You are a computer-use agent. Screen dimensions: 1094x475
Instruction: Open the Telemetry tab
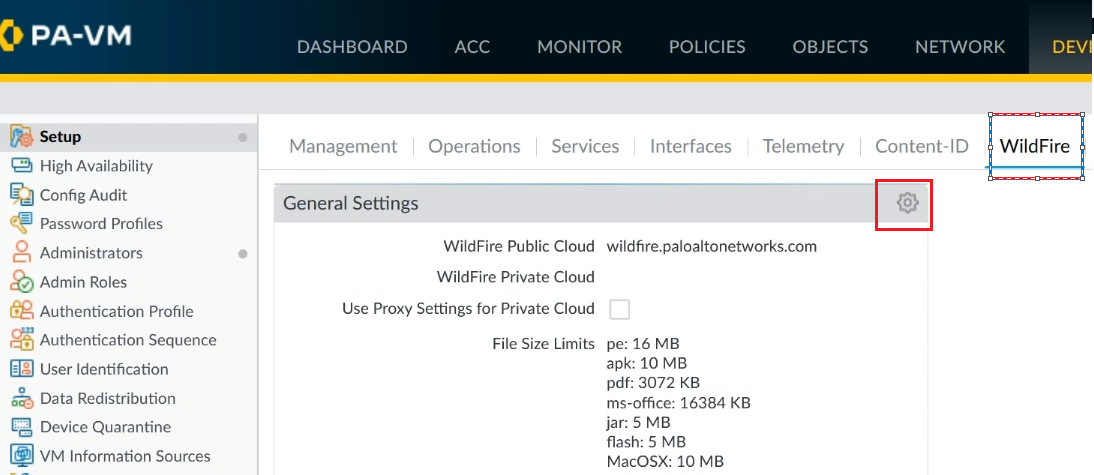click(803, 146)
